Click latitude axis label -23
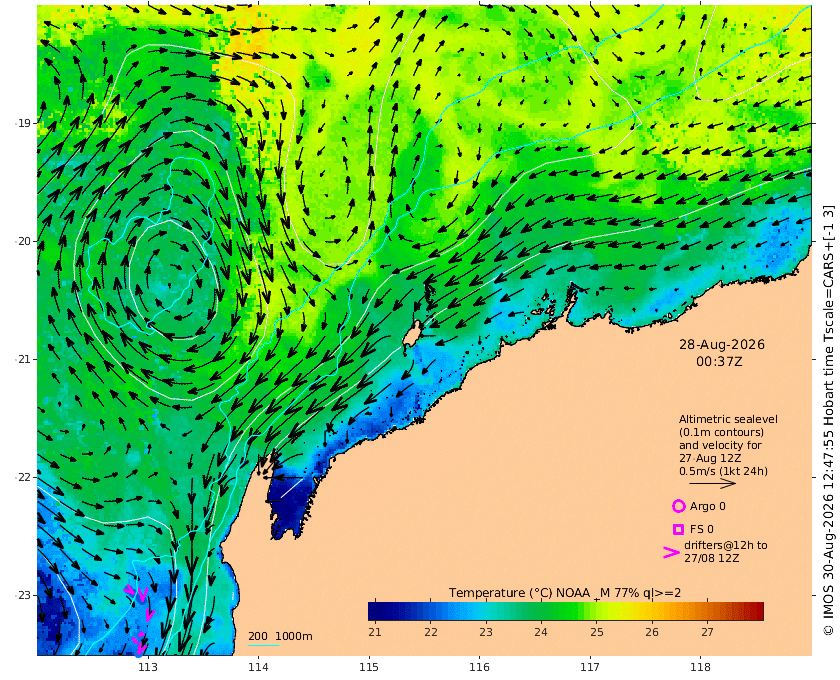This screenshot has width=840, height=680. click(x=24, y=595)
